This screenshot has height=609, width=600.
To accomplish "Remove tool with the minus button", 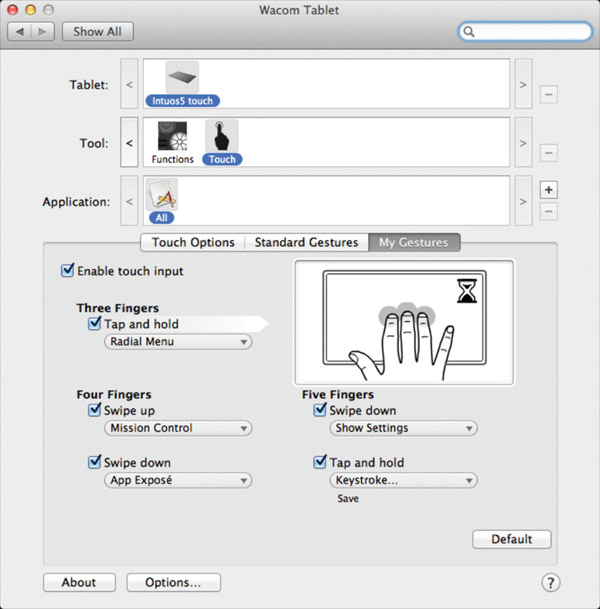I will point(548,153).
